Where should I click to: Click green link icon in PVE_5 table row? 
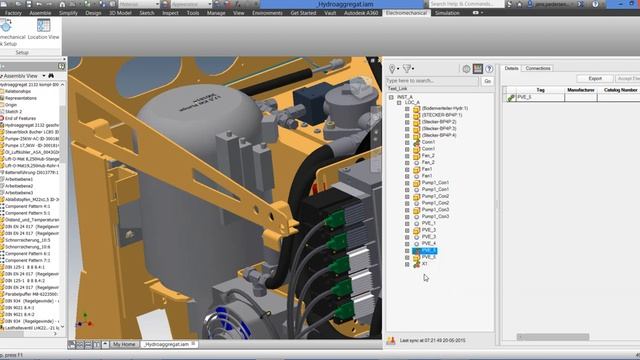point(511,98)
